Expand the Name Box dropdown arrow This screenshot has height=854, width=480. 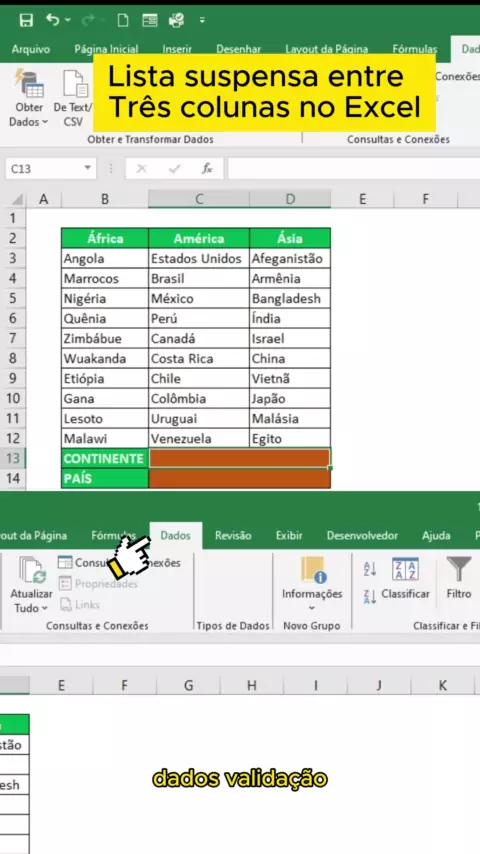[x=87, y=168]
